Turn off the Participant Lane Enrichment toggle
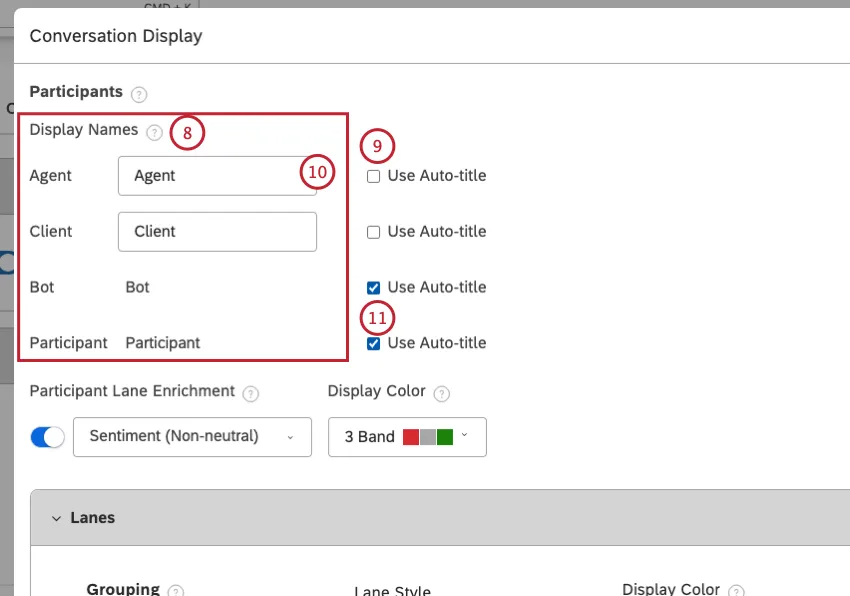 pyautogui.click(x=47, y=436)
